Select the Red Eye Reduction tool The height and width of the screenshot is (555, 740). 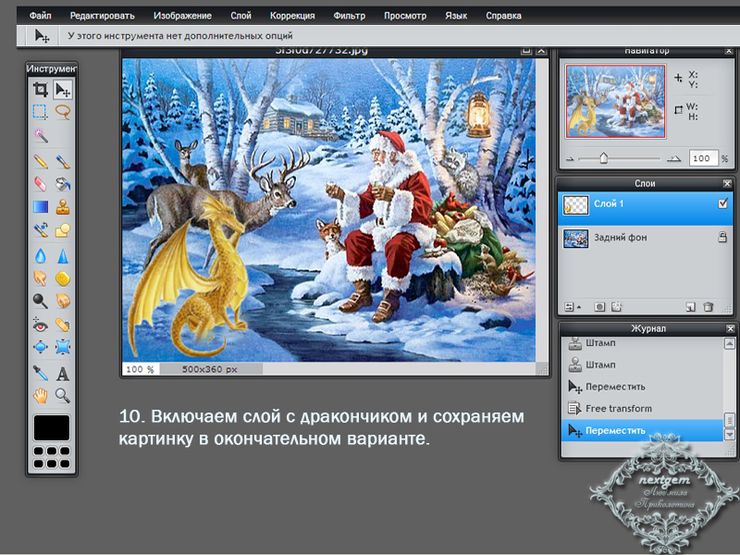click(40, 325)
